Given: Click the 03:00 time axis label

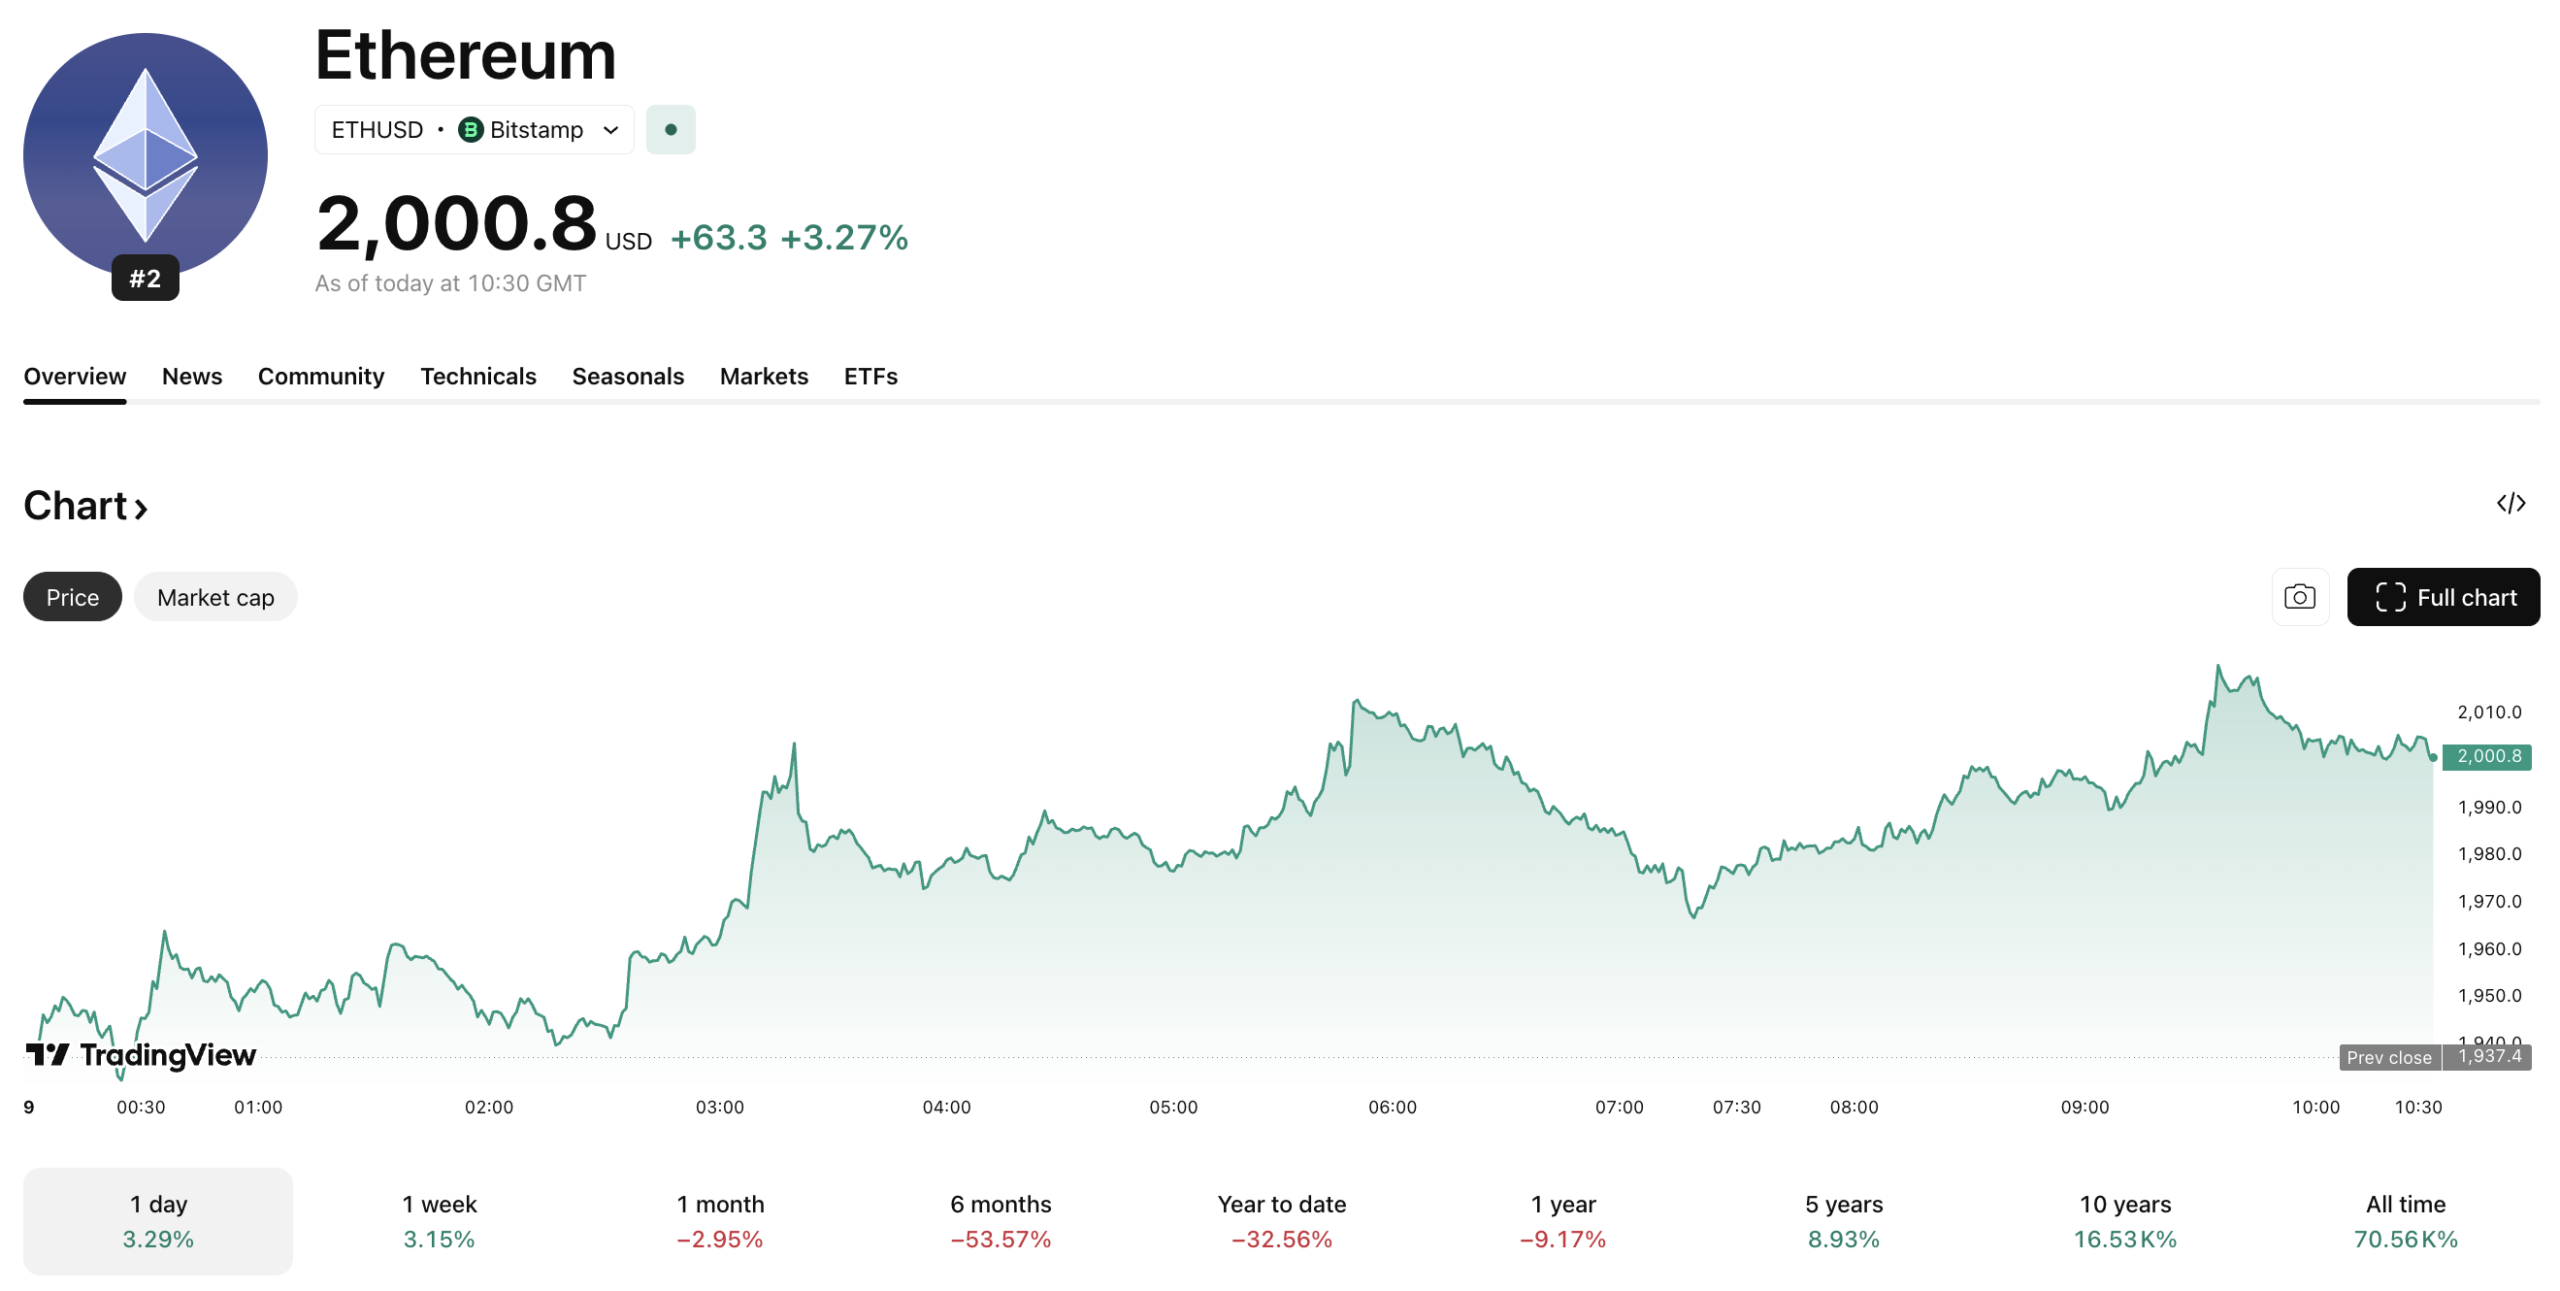Looking at the screenshot, I should tap(719, 1107).
